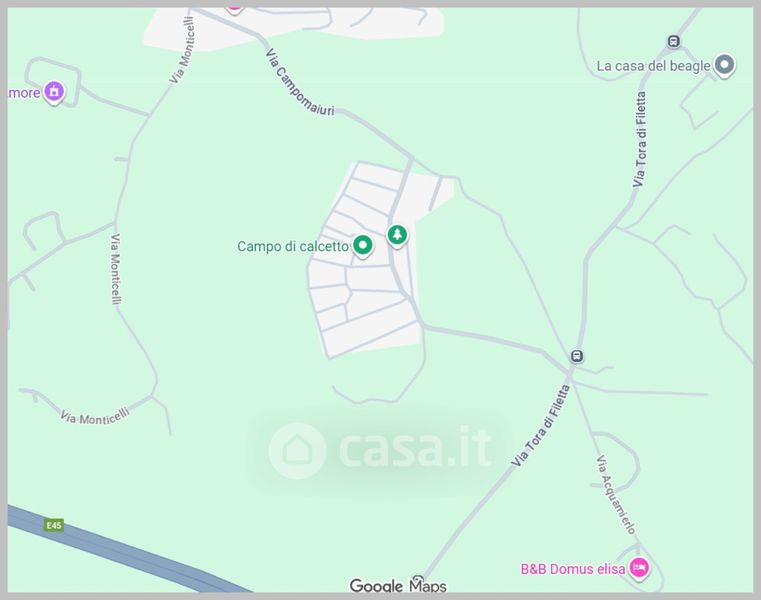Select the B&B Domus elisa text label

click(x=573, y=568)
